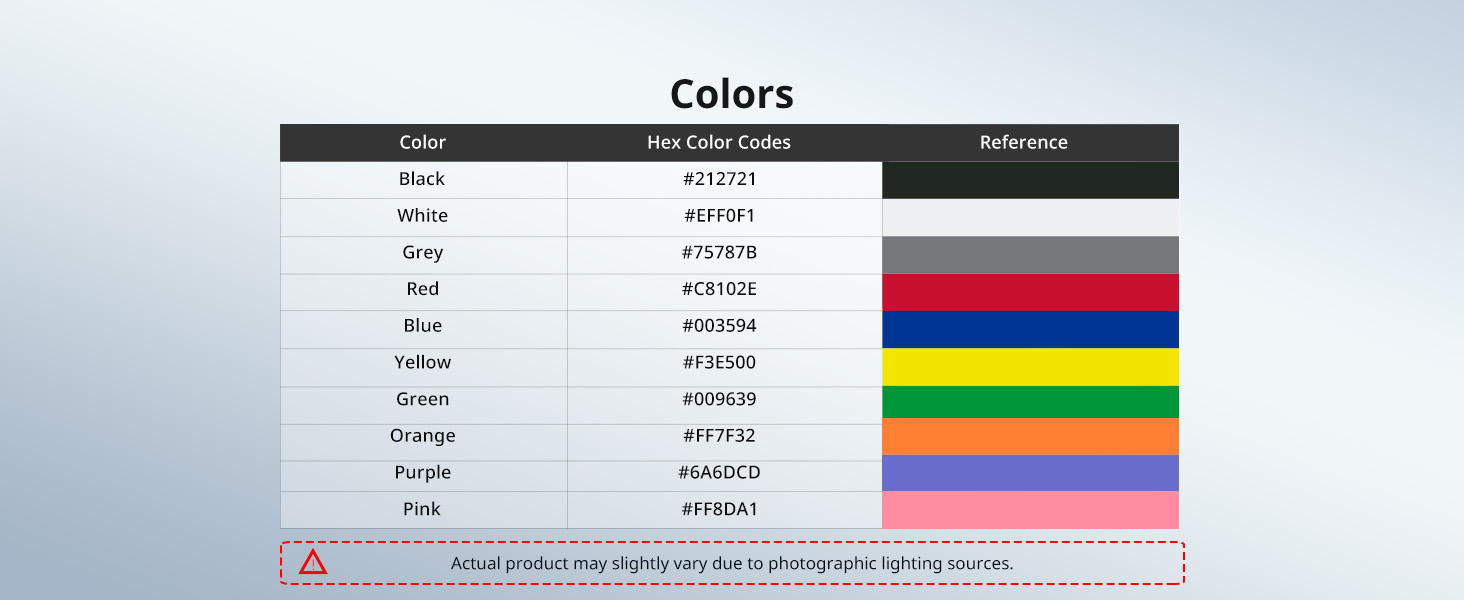Image resolution: width=1464 pixels, height=600 pixels.
Task: Select the #FF7F32 hex code cell
Action: point(719,436)
